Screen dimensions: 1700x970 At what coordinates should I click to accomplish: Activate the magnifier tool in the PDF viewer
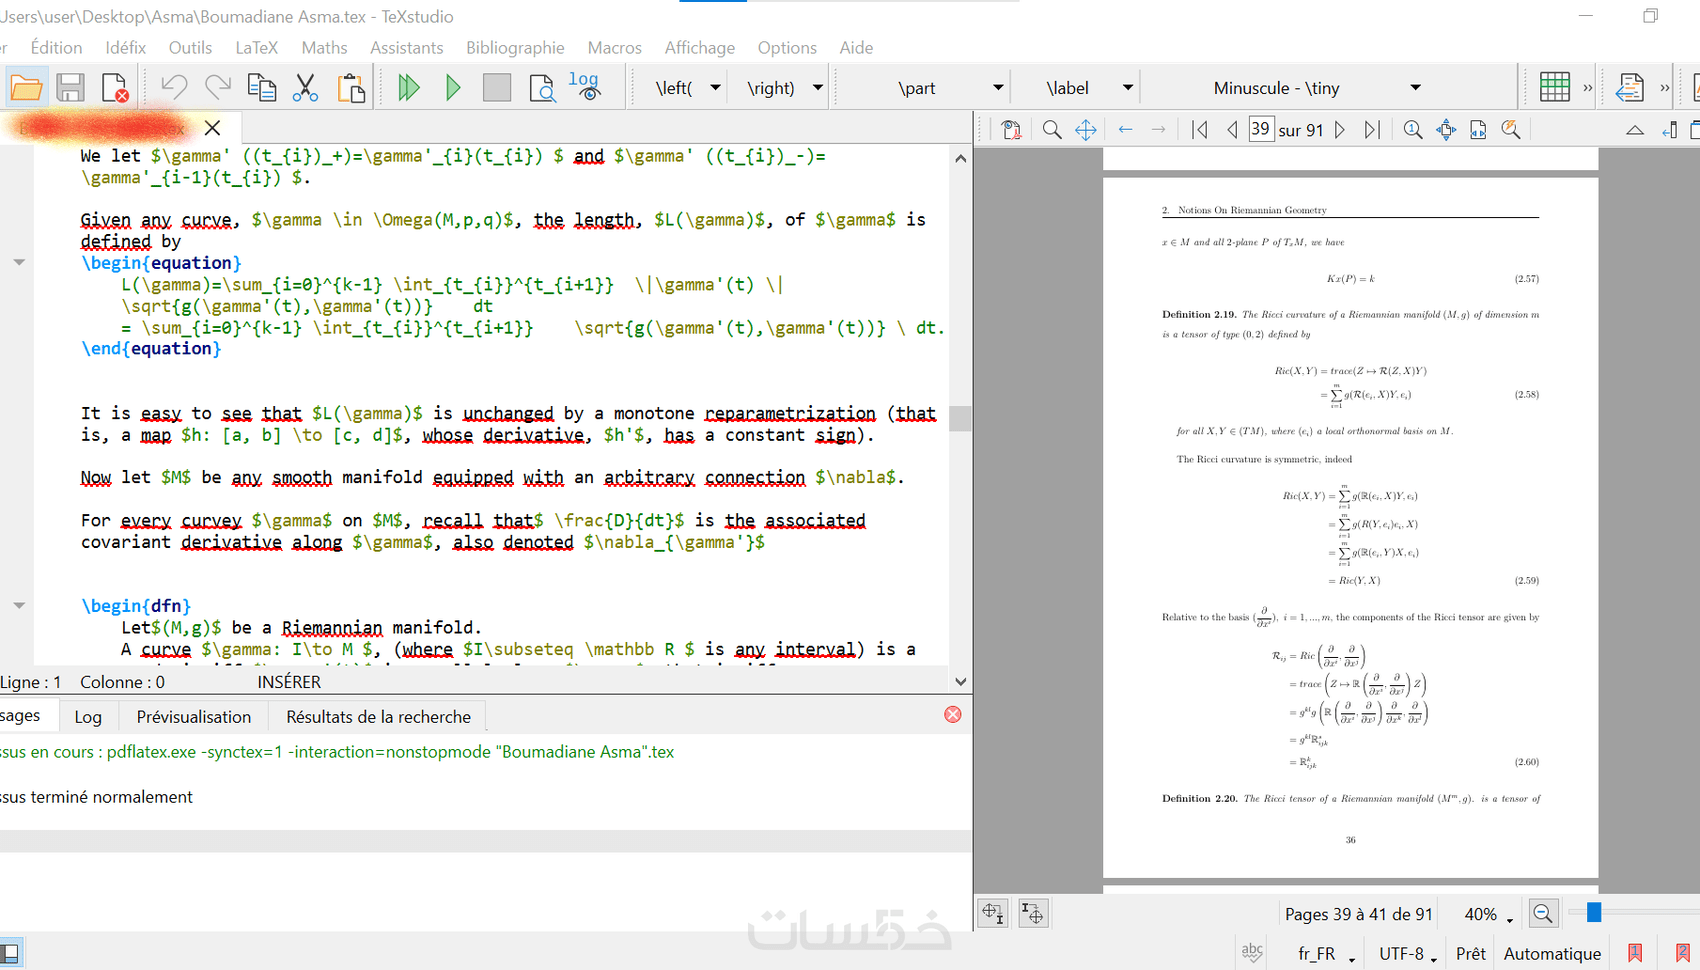coord(1052,130)
